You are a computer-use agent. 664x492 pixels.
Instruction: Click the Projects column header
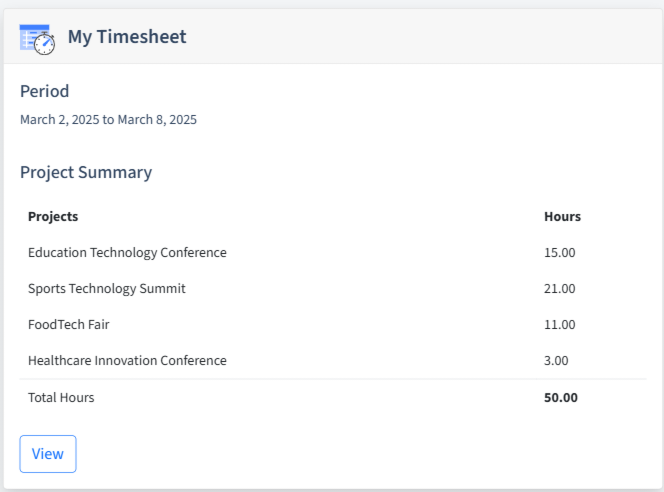click(x=53, y=217)
